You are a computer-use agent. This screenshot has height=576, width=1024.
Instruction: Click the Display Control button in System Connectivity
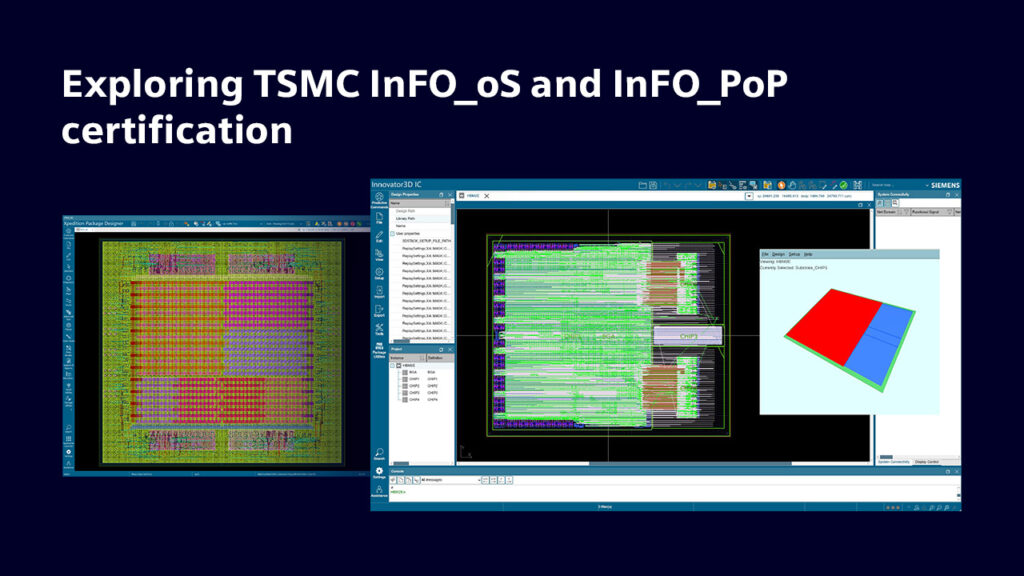(x=925, y=463)
